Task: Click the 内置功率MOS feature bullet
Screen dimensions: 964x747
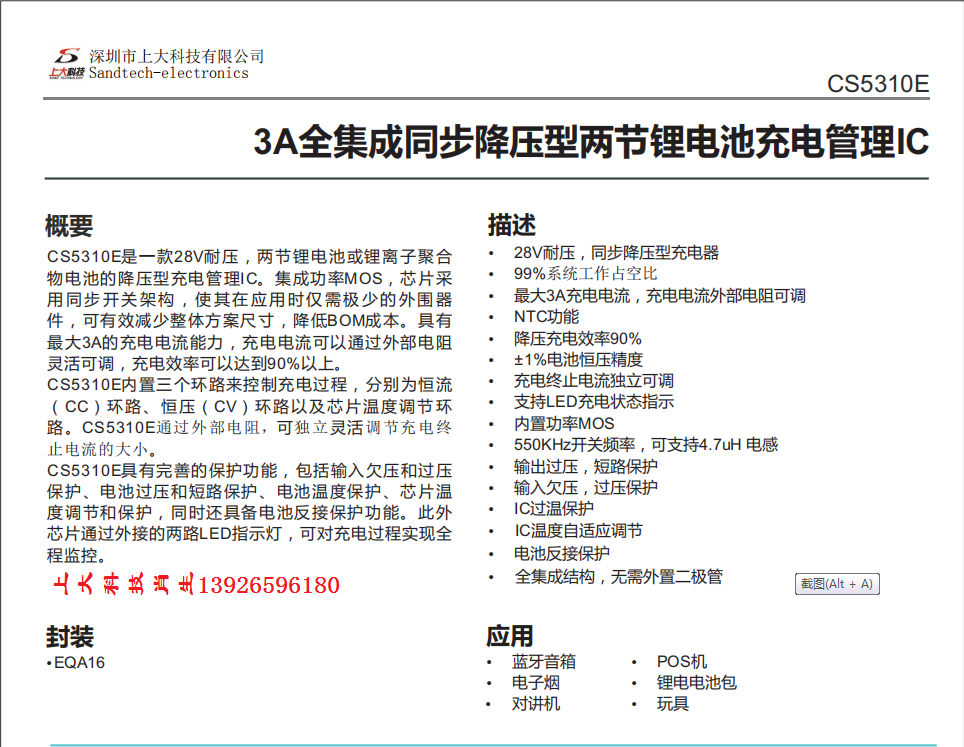Action: 564,423
